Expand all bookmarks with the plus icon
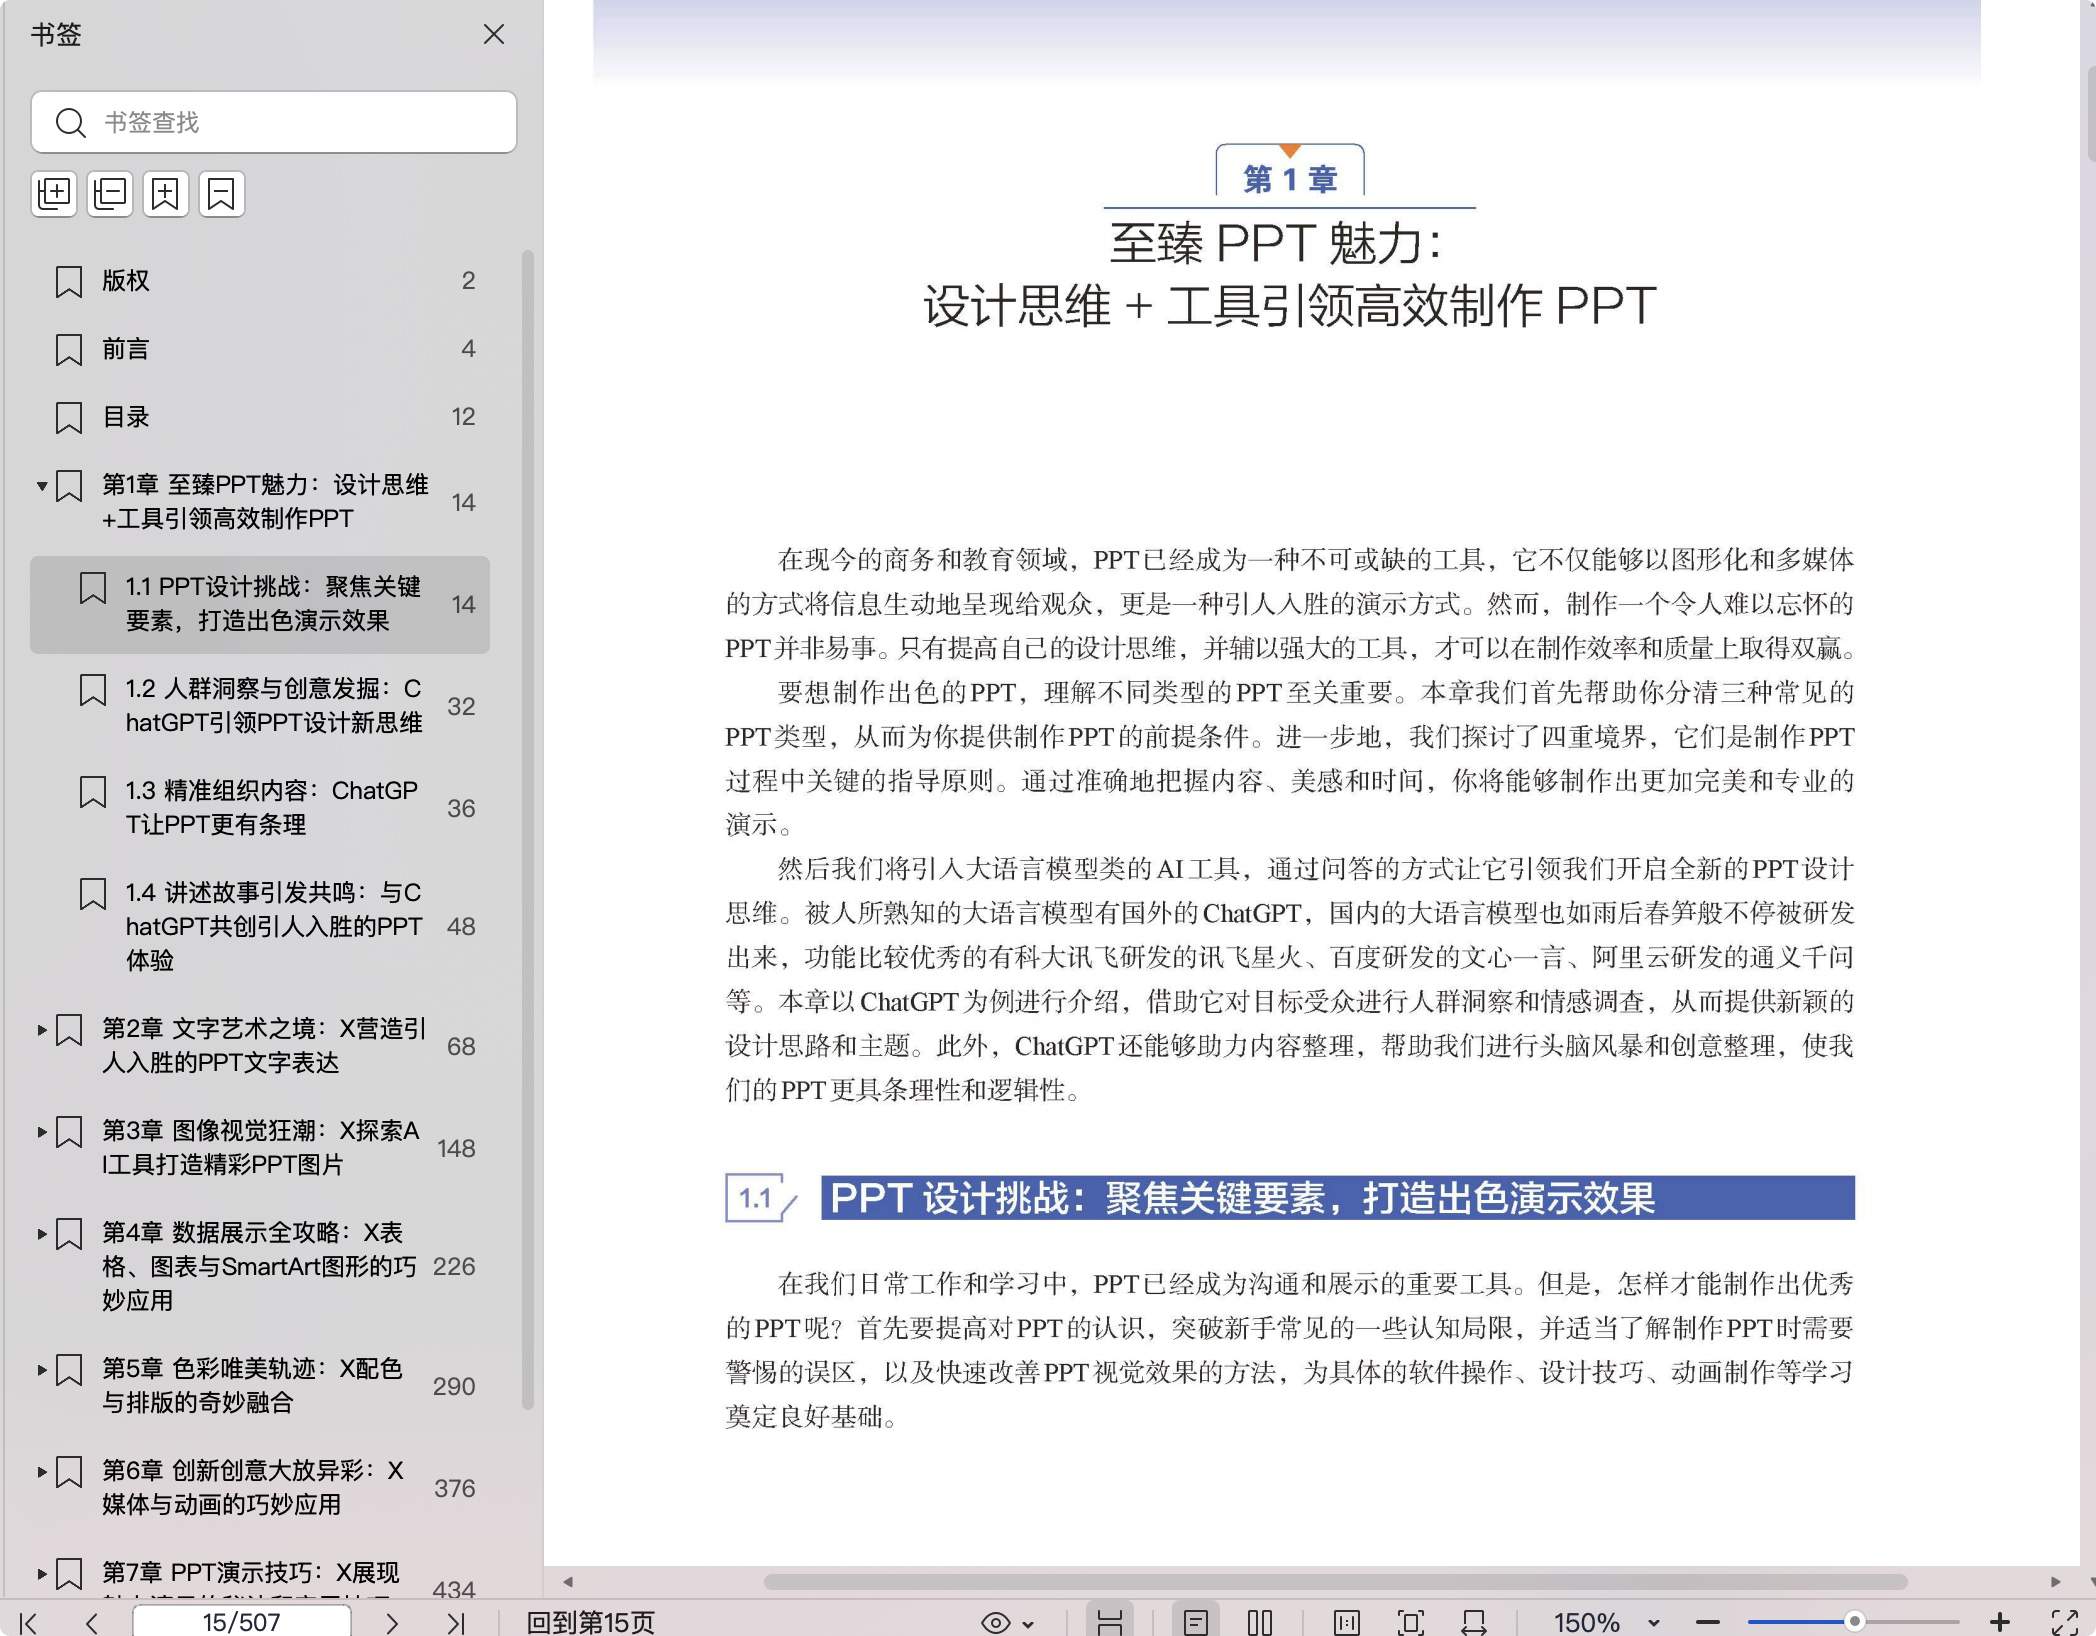The height and width of the screenshot is (1636, 2096). 54,193
